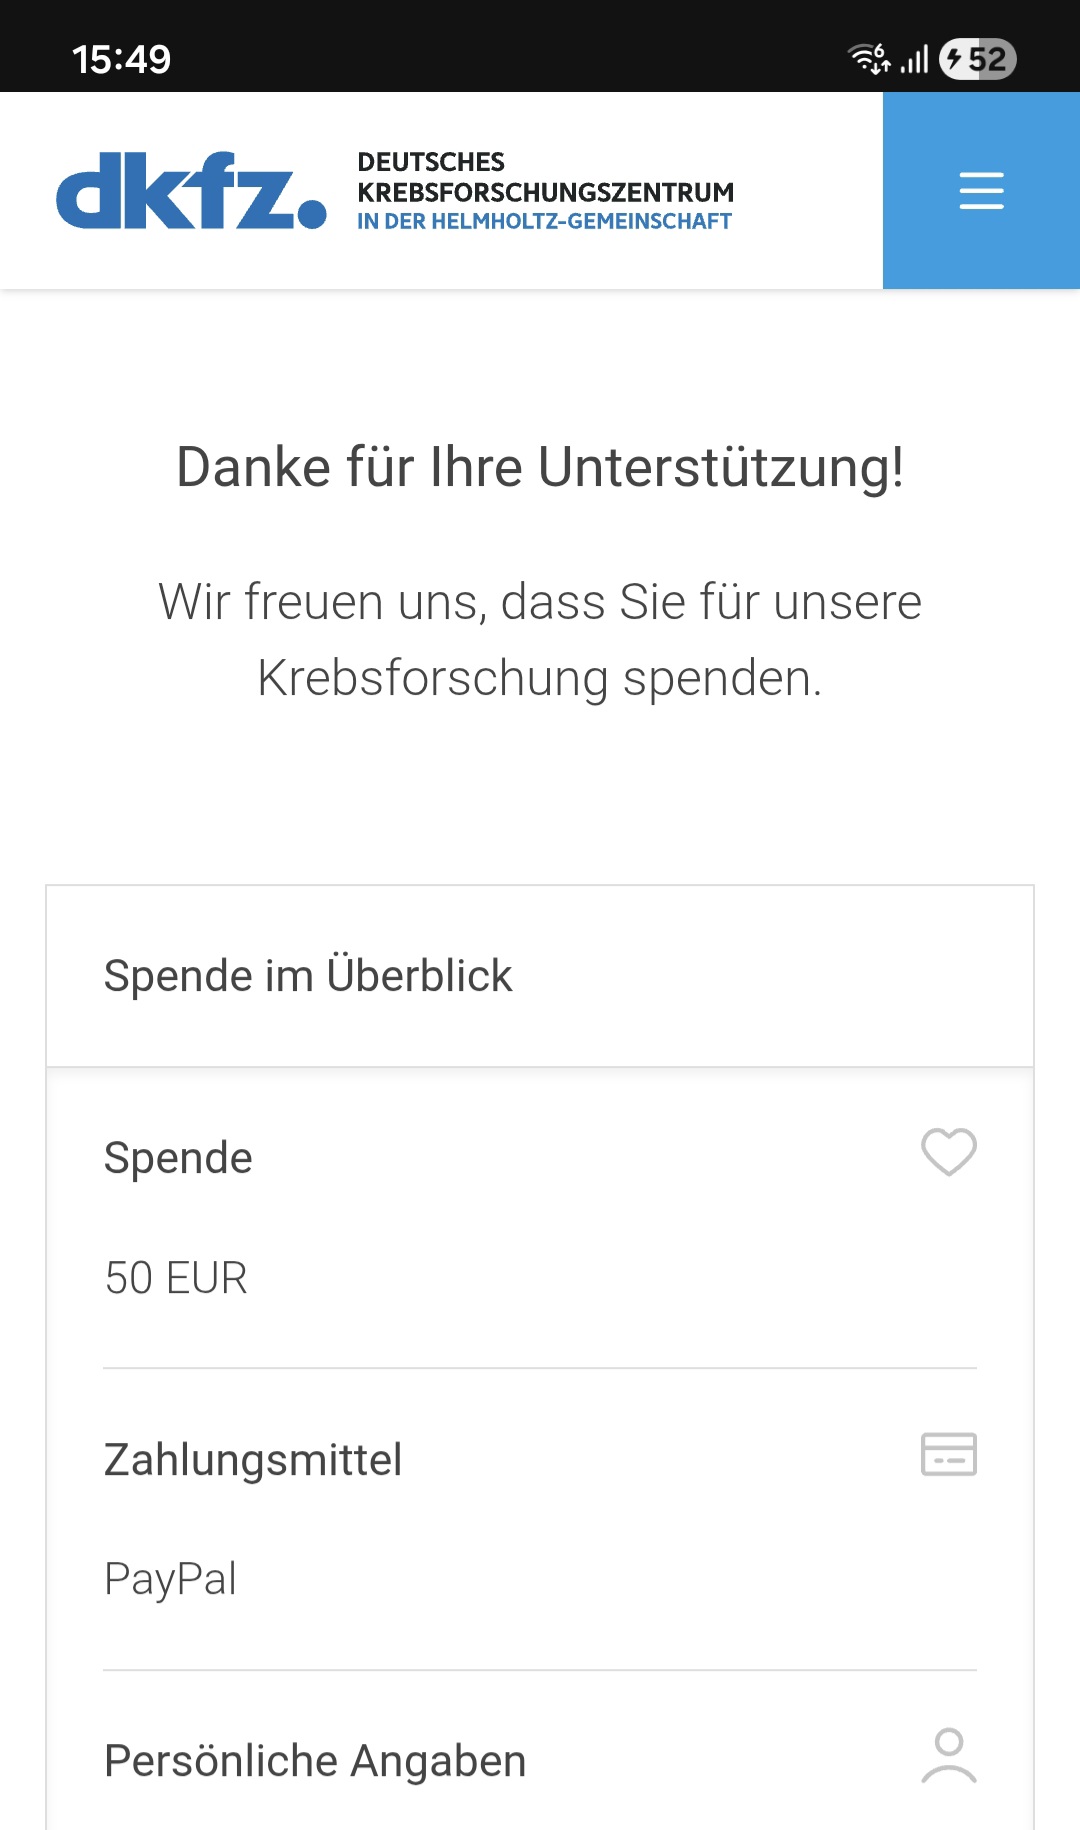The height and width of the screenshot is (1830, 1080).
Task: Tap the 'Danke für Ihre Unterstützung!' heading
Action: 540,467
